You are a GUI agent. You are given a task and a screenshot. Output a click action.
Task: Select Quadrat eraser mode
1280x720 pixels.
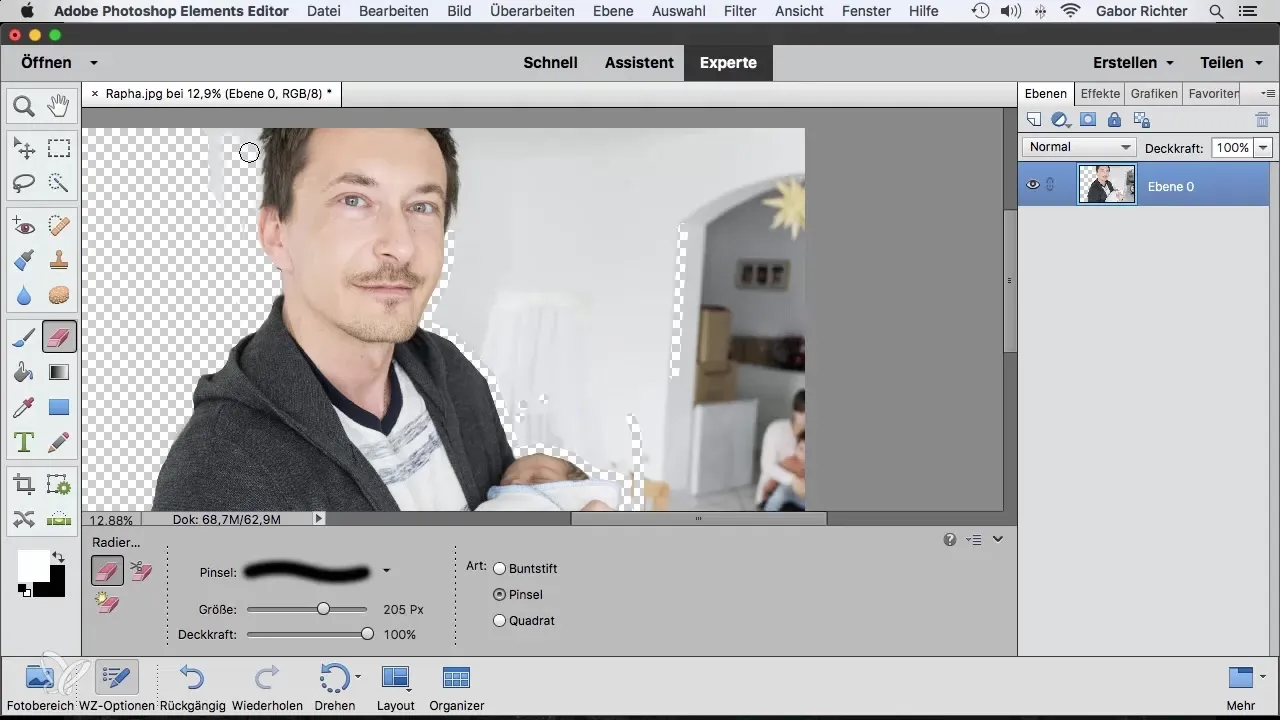(x=500, y=621)
